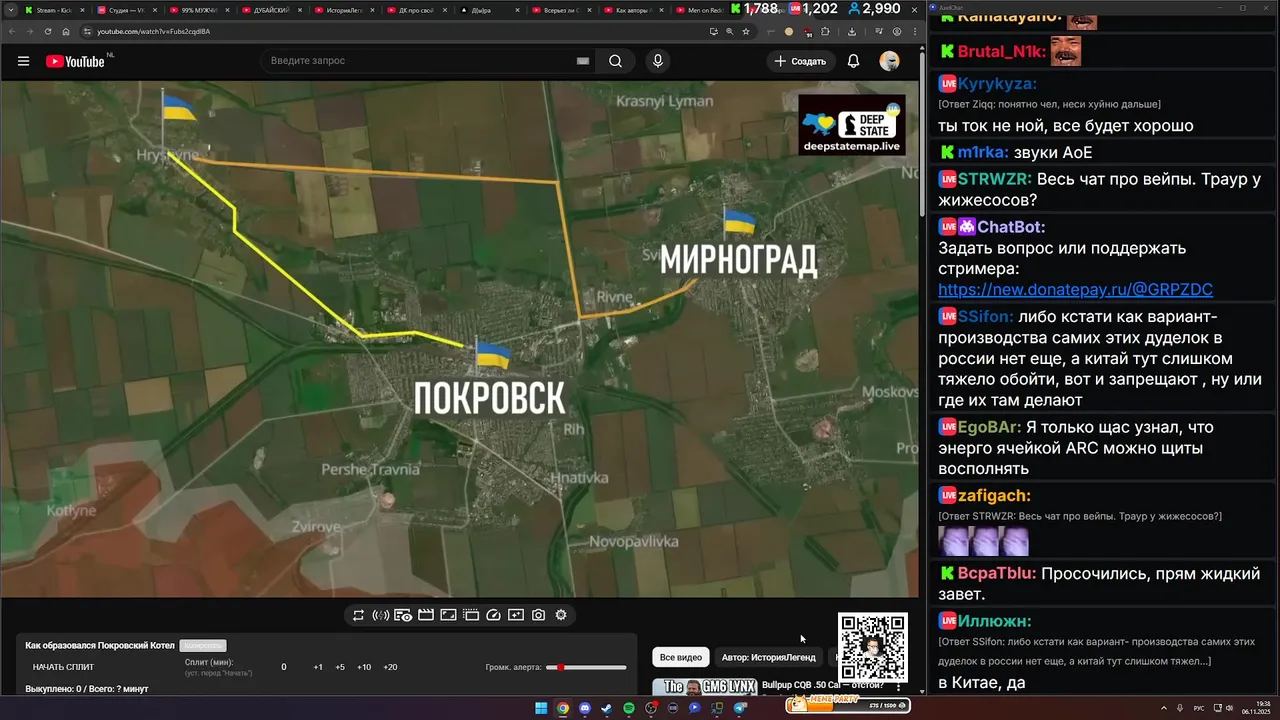Expand the system tray hidden icons chevron

coord(1165,708)
